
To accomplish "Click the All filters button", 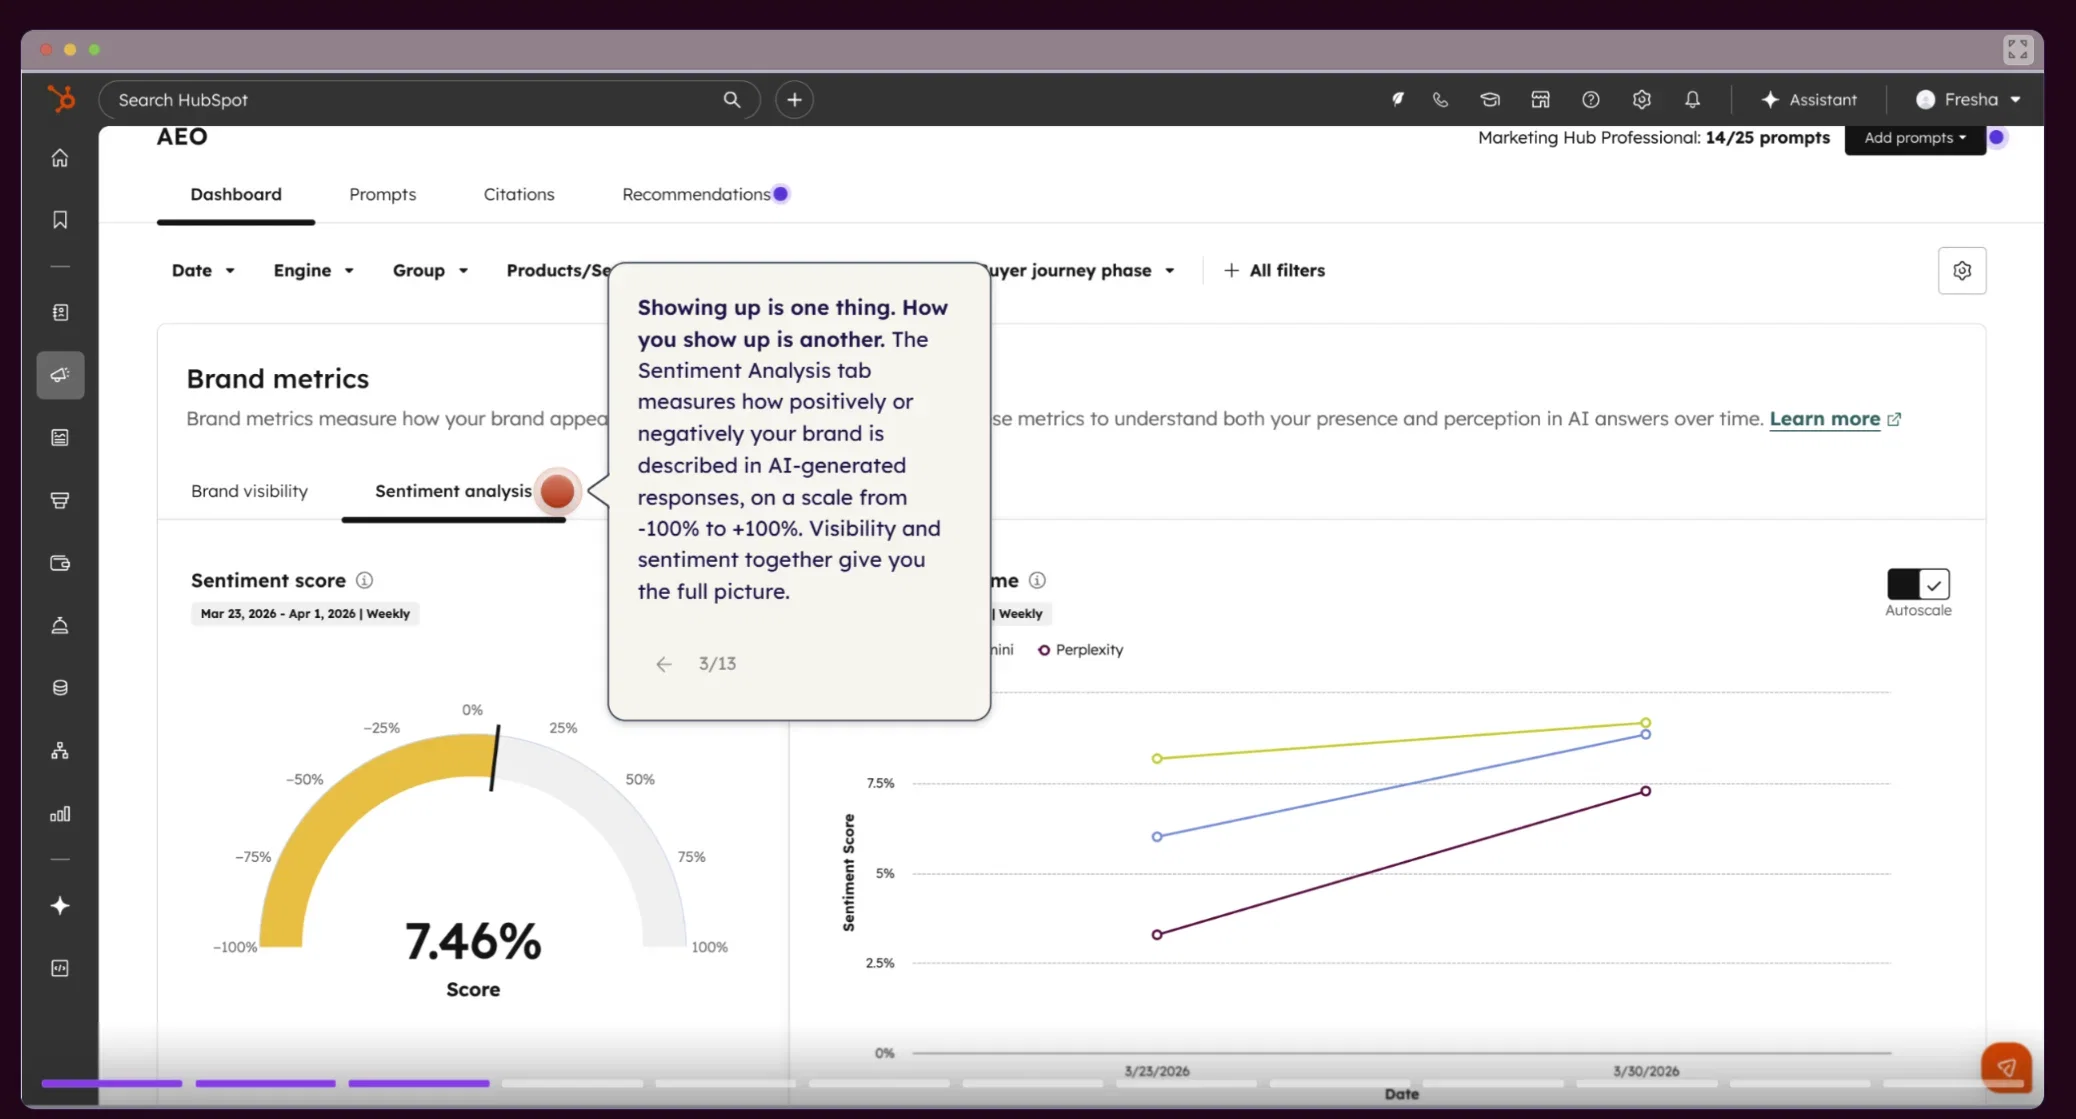I will pyautogui.click(x=1274, y=270).
